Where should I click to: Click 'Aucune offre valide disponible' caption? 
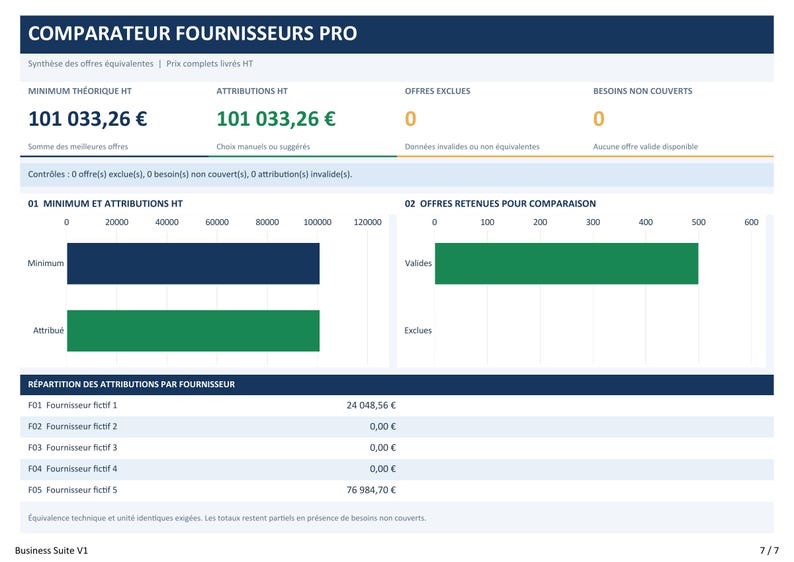[x=645, y=147]
